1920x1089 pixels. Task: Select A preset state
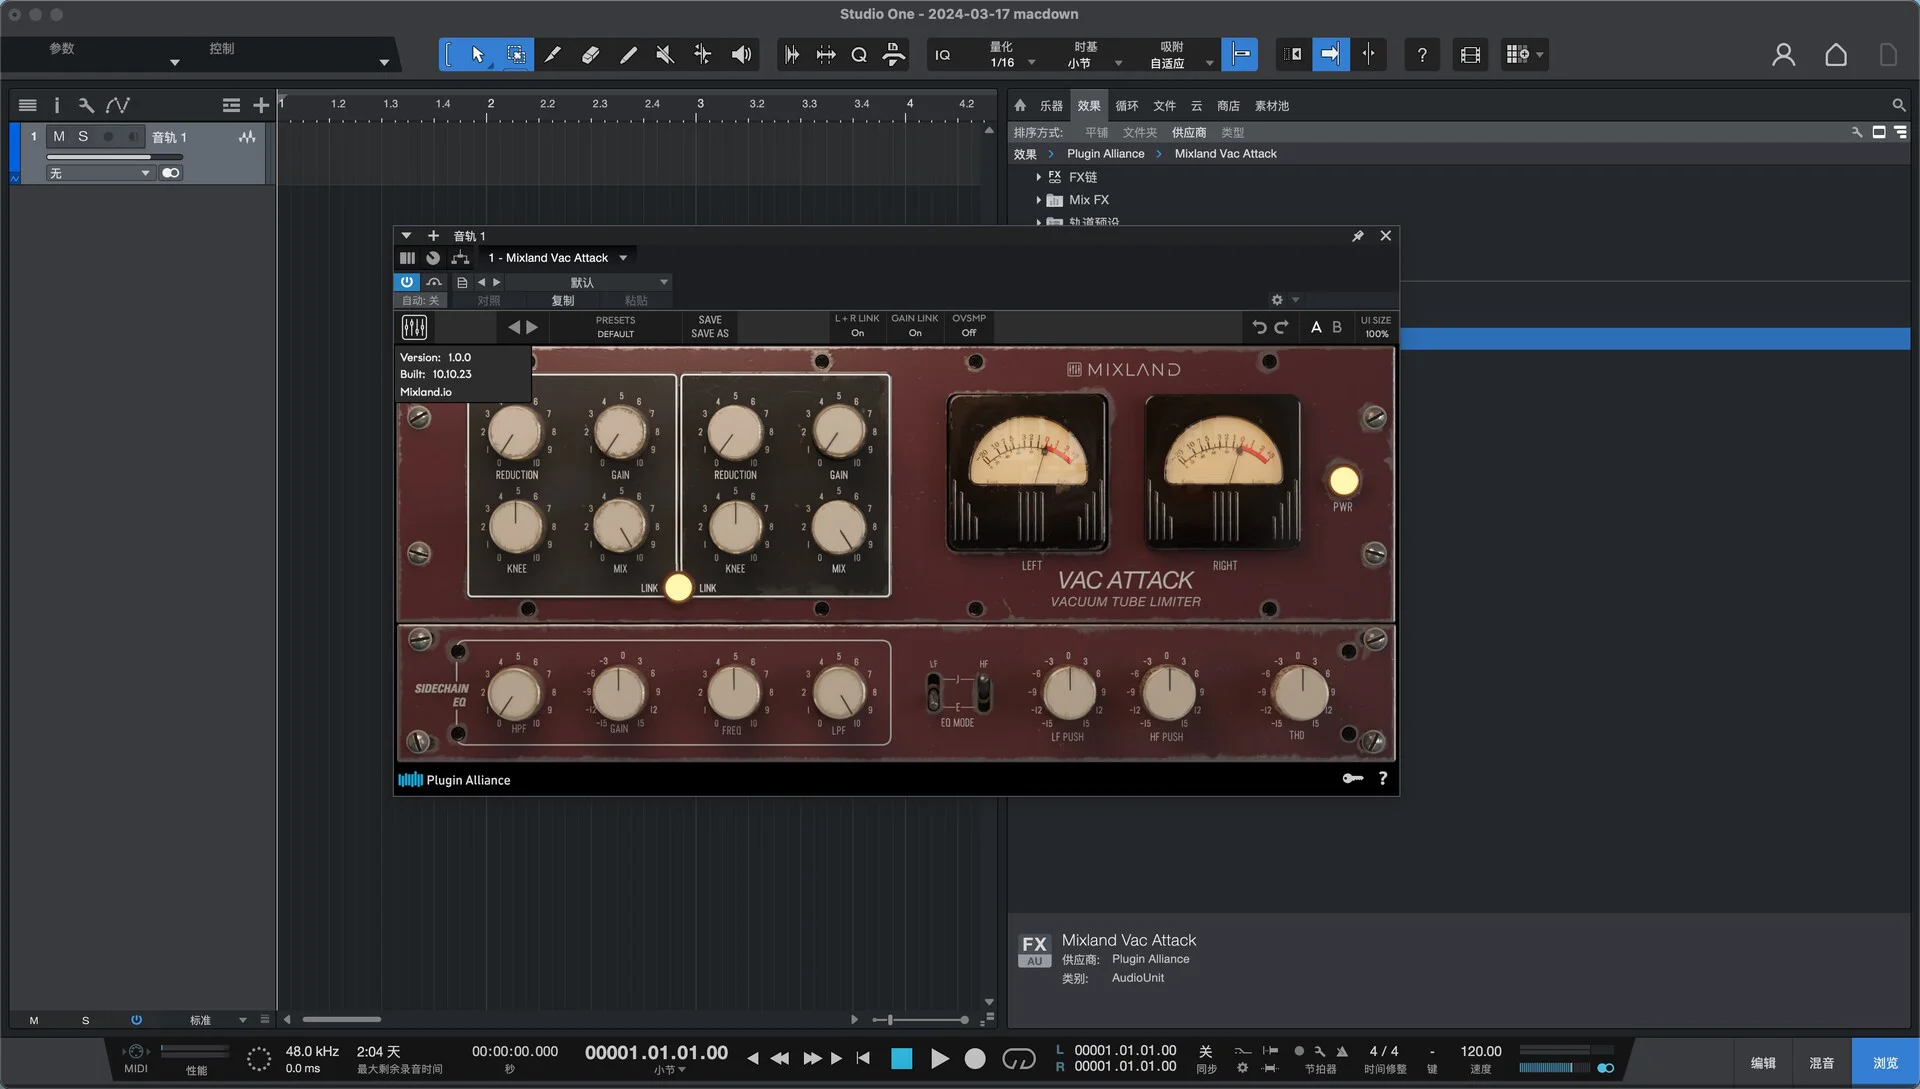pyautogui.click(x=1316, y=327)
